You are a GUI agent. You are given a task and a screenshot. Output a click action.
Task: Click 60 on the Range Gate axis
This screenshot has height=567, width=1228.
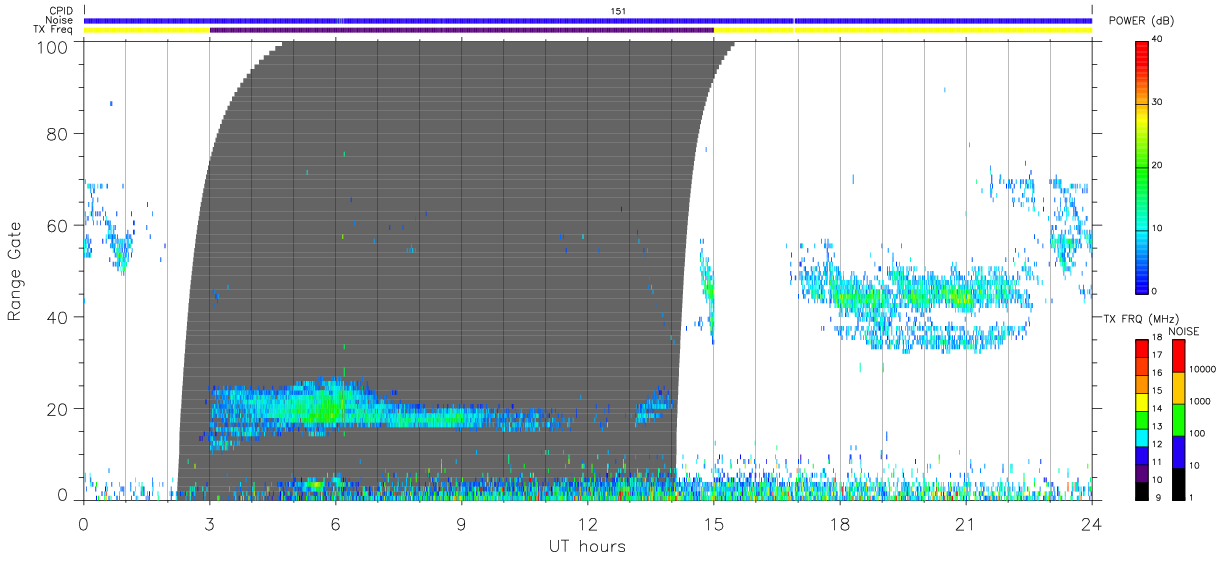tap(58, 226)
